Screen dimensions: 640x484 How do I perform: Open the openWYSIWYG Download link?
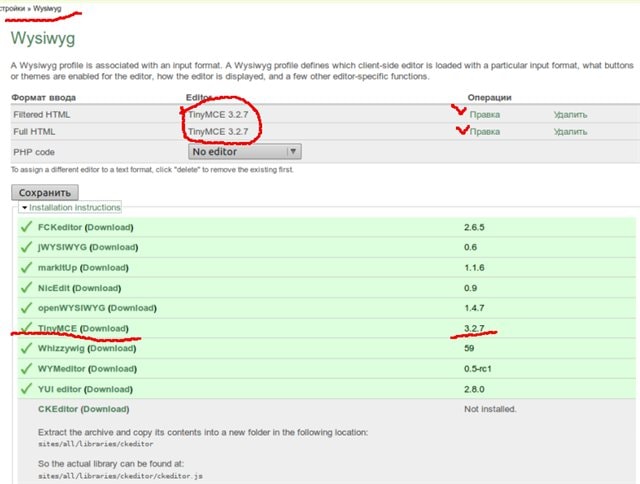tap(132, 308)
